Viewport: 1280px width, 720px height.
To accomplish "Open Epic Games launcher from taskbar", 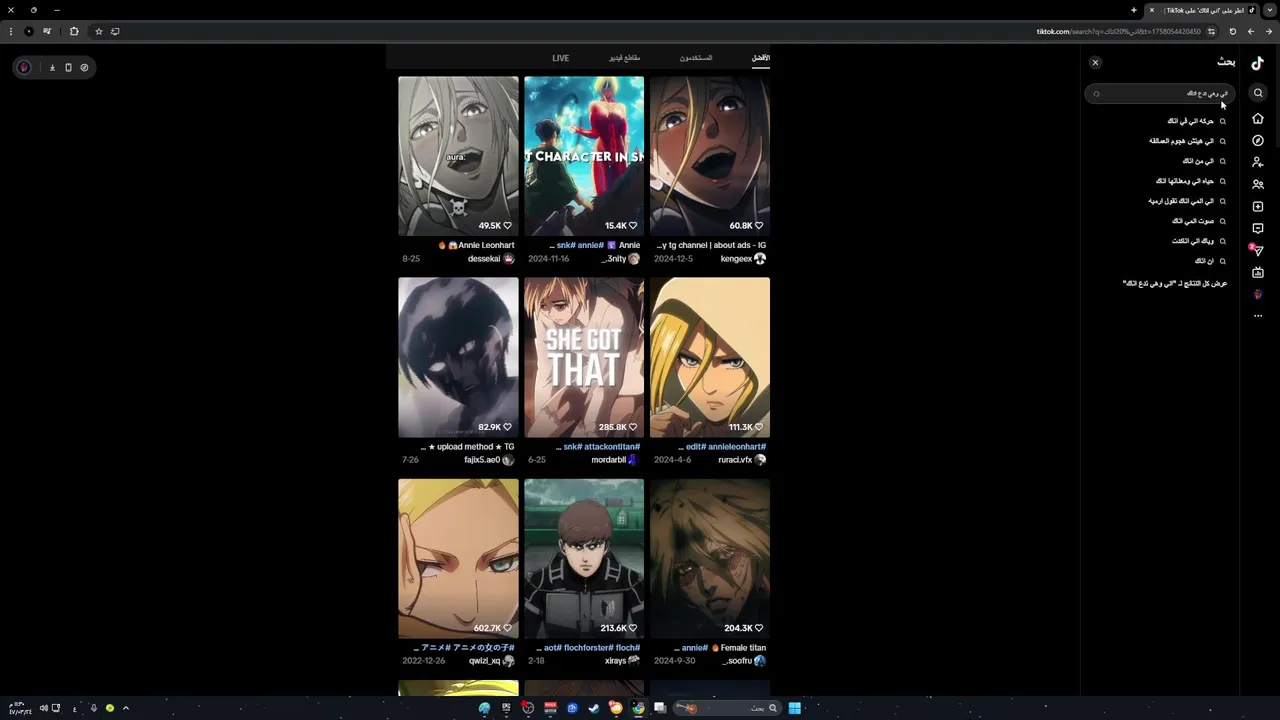I will (506, 708).
